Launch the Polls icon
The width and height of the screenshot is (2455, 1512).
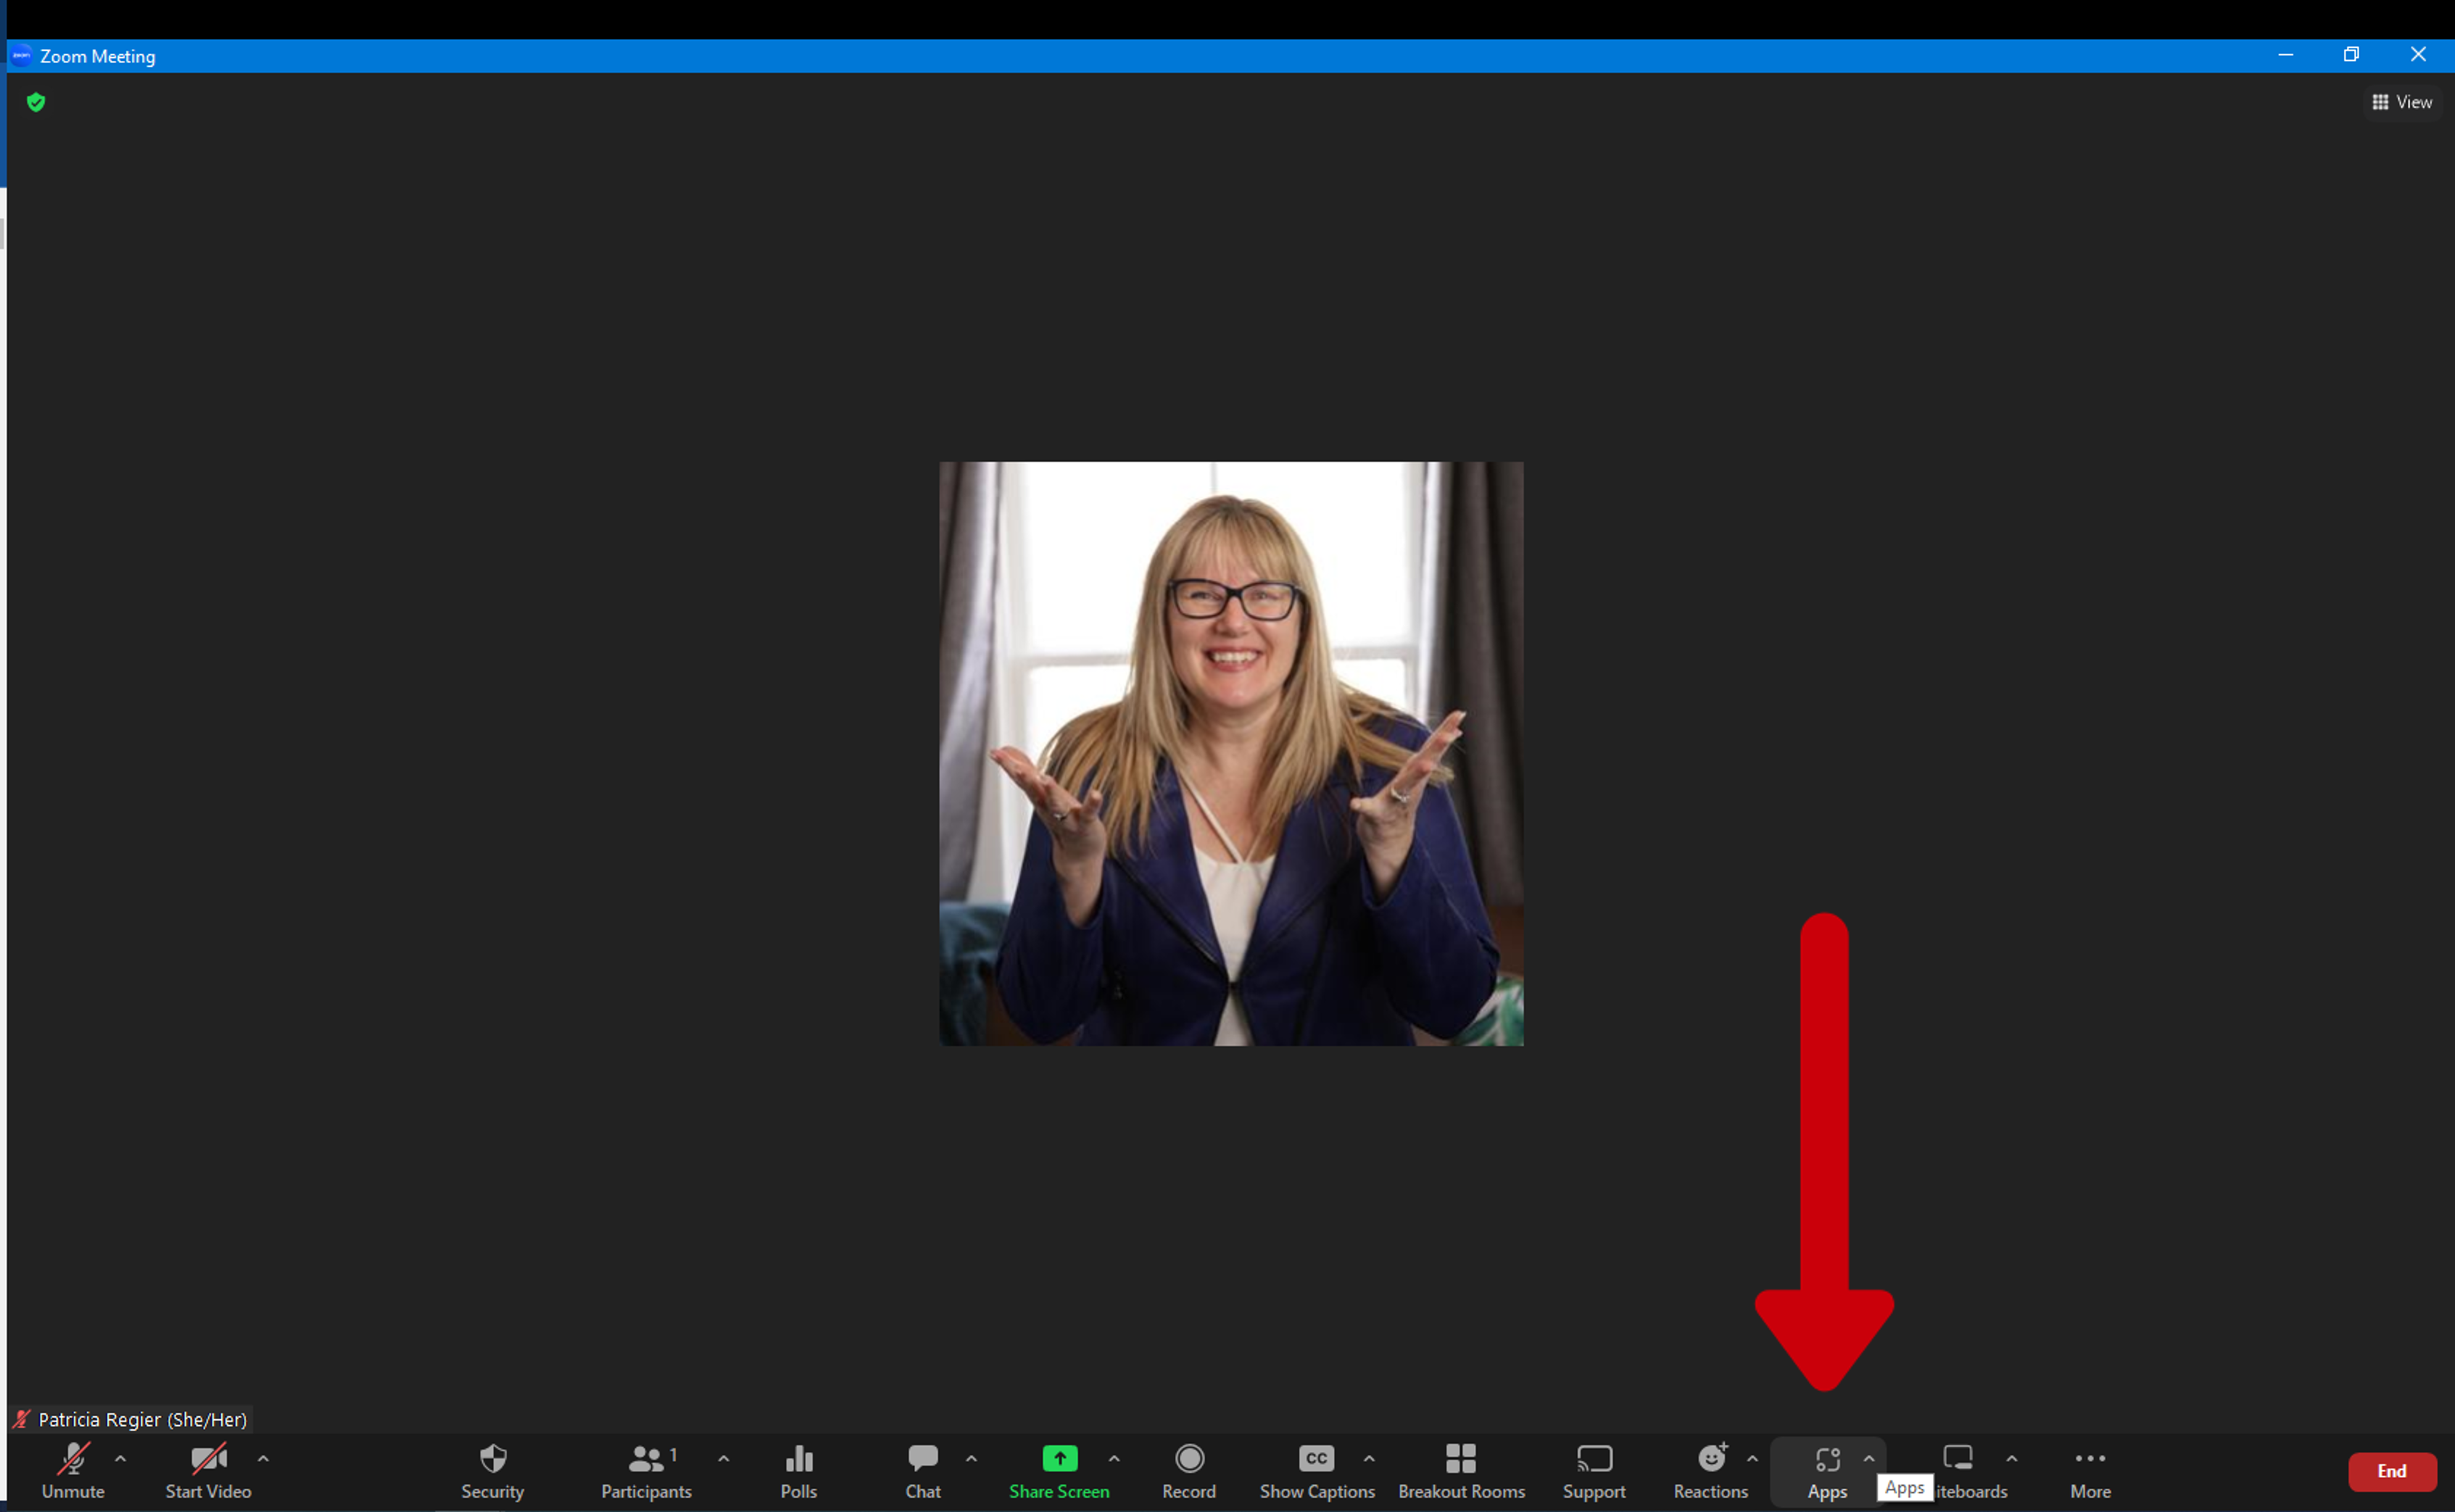tap(798, 1471)
